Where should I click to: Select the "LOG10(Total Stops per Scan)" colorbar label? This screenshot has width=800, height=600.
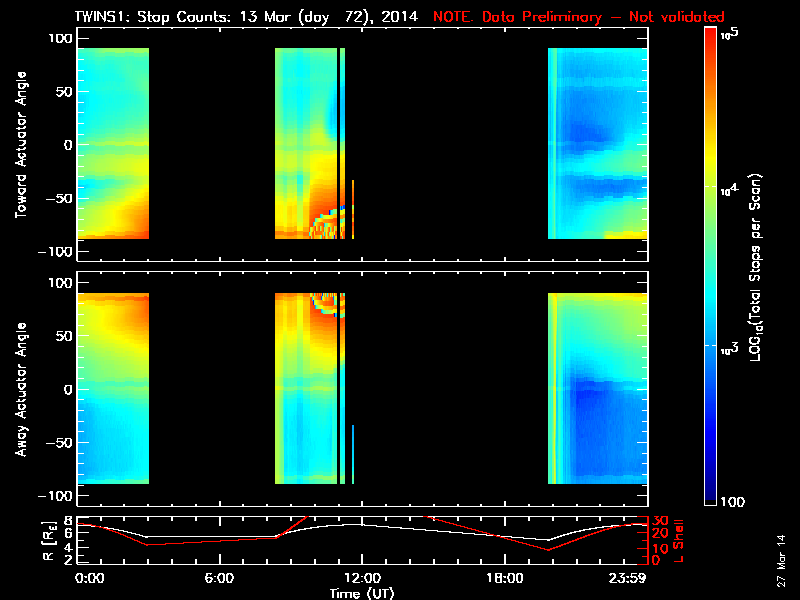click(756, 267)
